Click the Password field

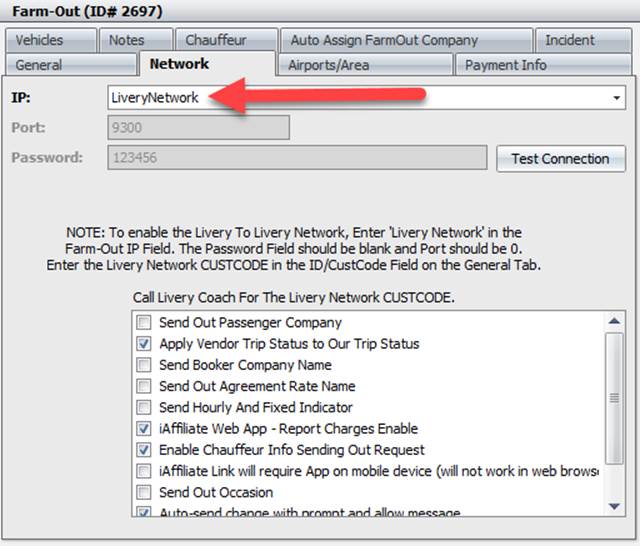(297, 158)
